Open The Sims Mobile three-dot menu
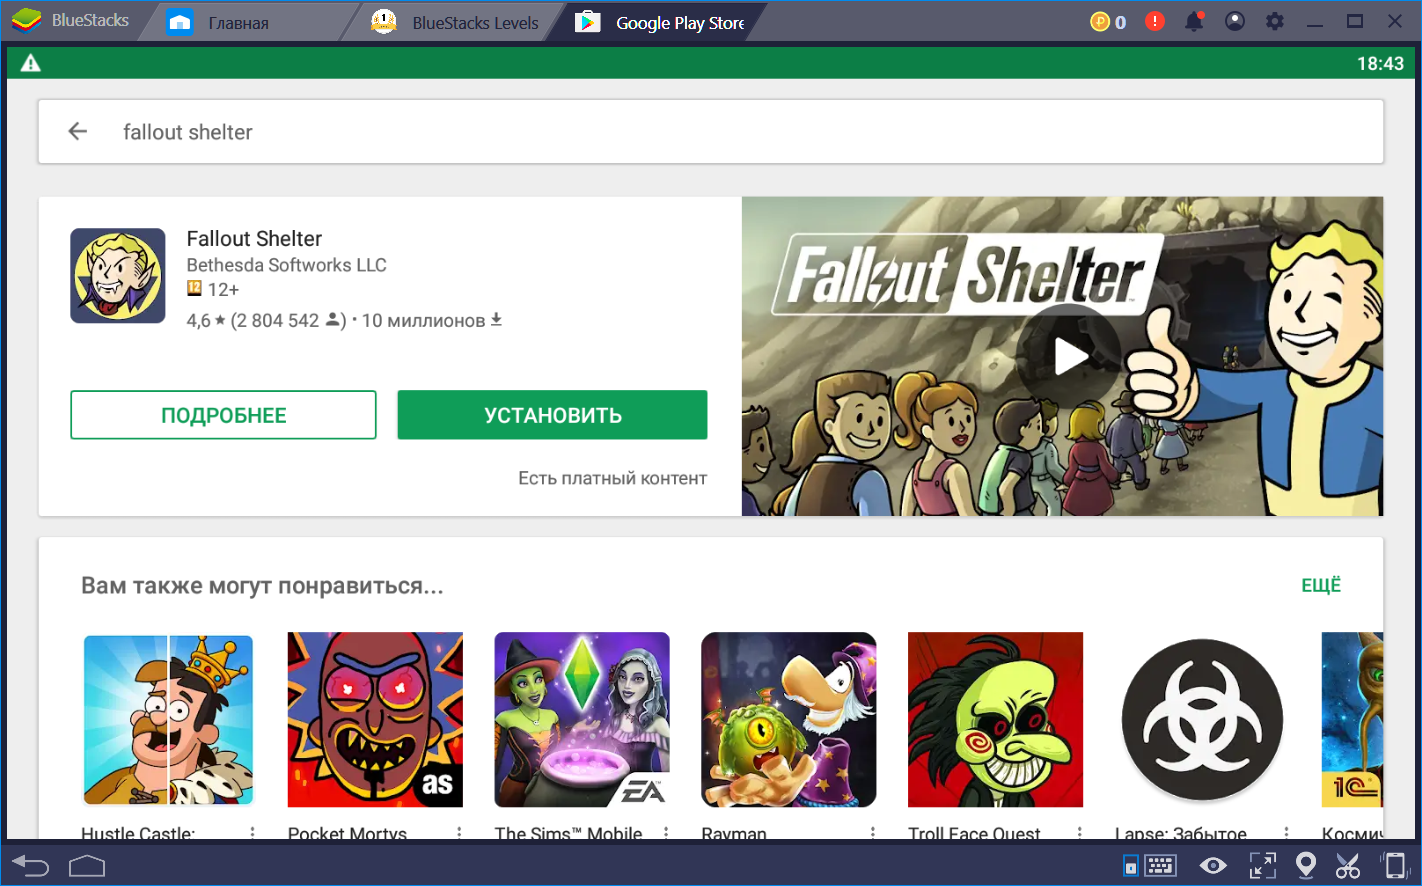The image size is (1422, 886). tap(666, 832)
